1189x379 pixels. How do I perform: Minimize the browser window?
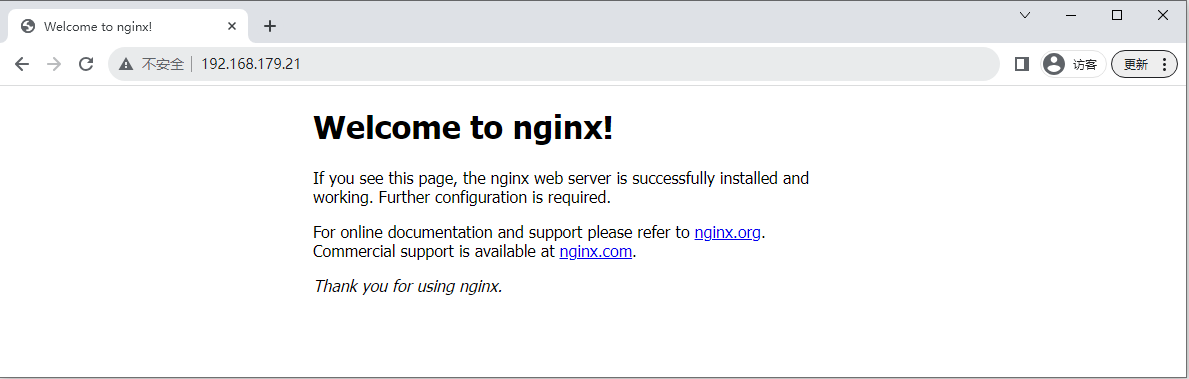[x=1071, y=15]
